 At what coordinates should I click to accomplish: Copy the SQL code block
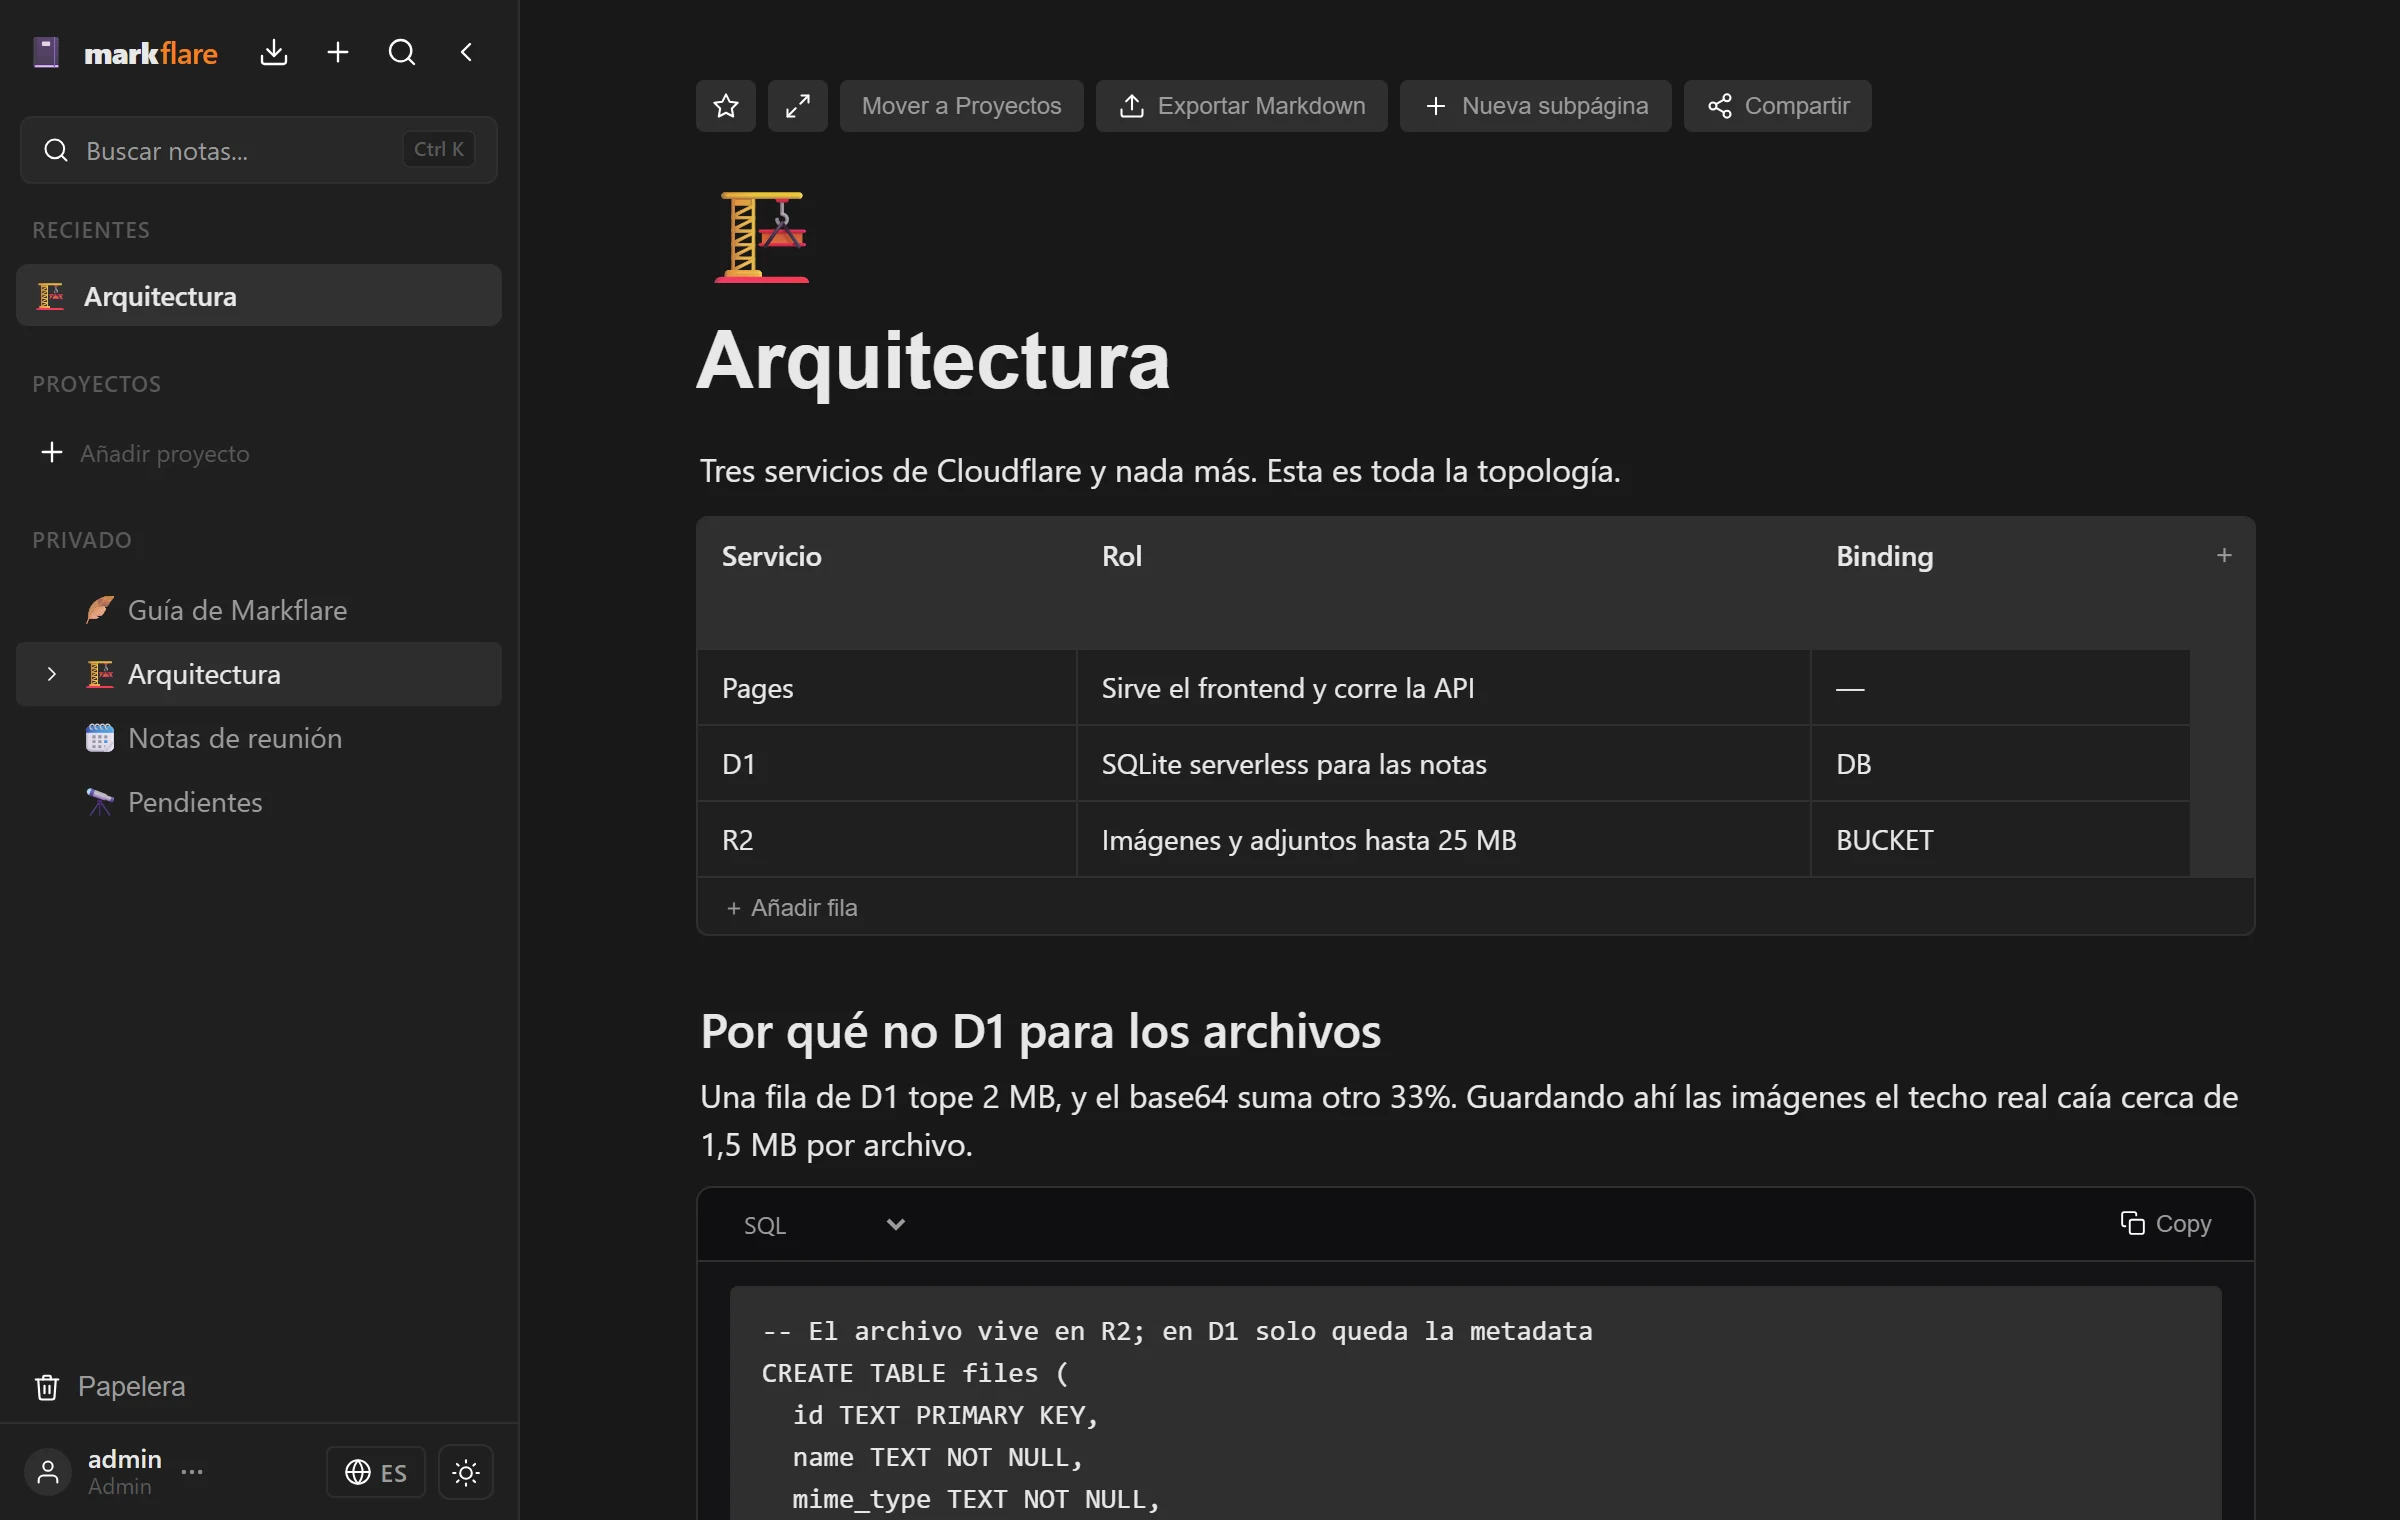pyautogui.click(x=2166, y=1224)
